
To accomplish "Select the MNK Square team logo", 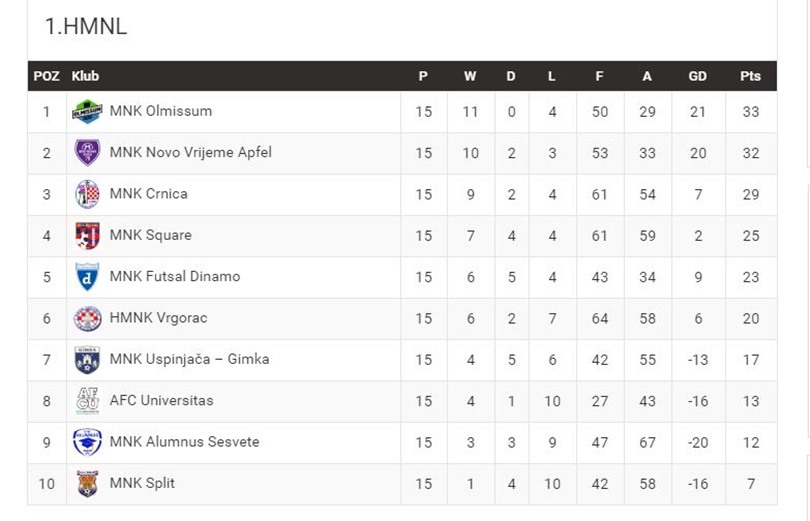I will [x=87, y=235].
